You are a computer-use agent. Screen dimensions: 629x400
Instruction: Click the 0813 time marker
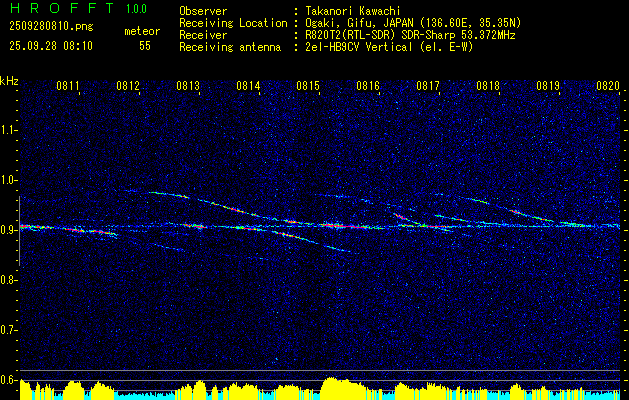[x=188, y=86]
